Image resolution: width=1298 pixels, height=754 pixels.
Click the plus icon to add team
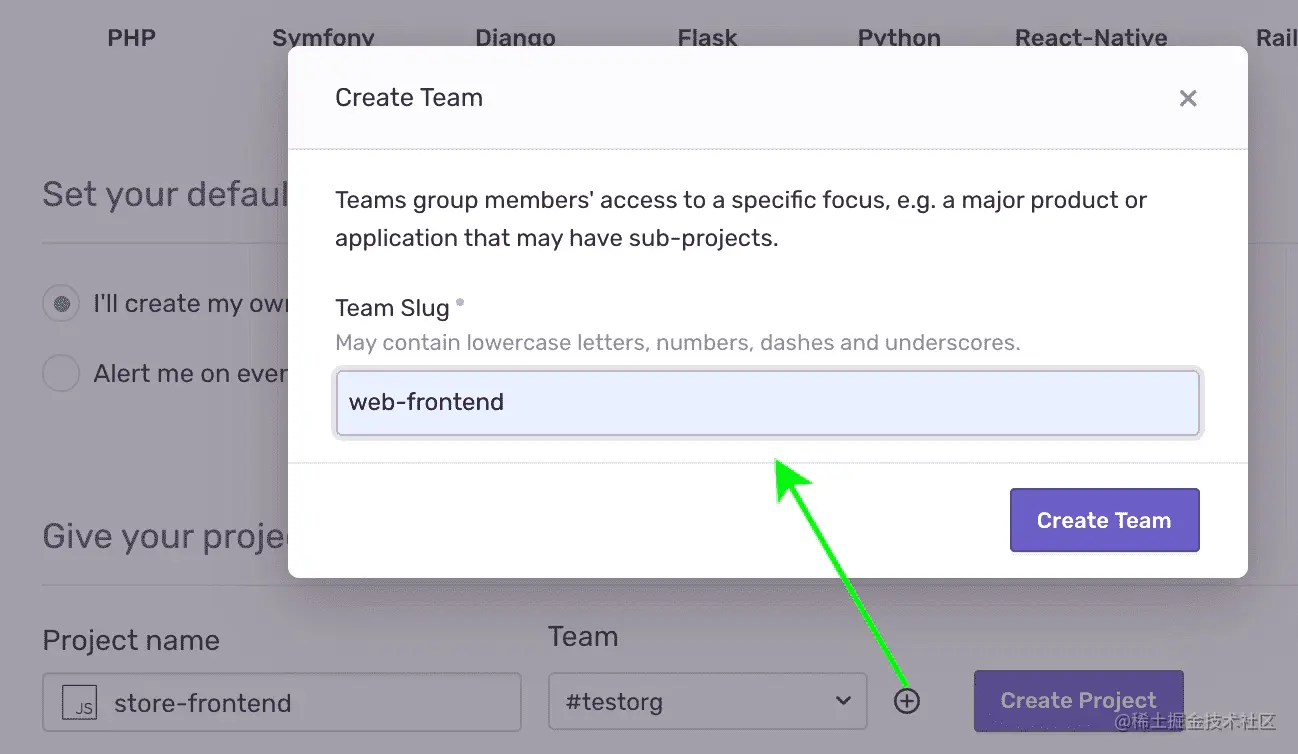906,701
